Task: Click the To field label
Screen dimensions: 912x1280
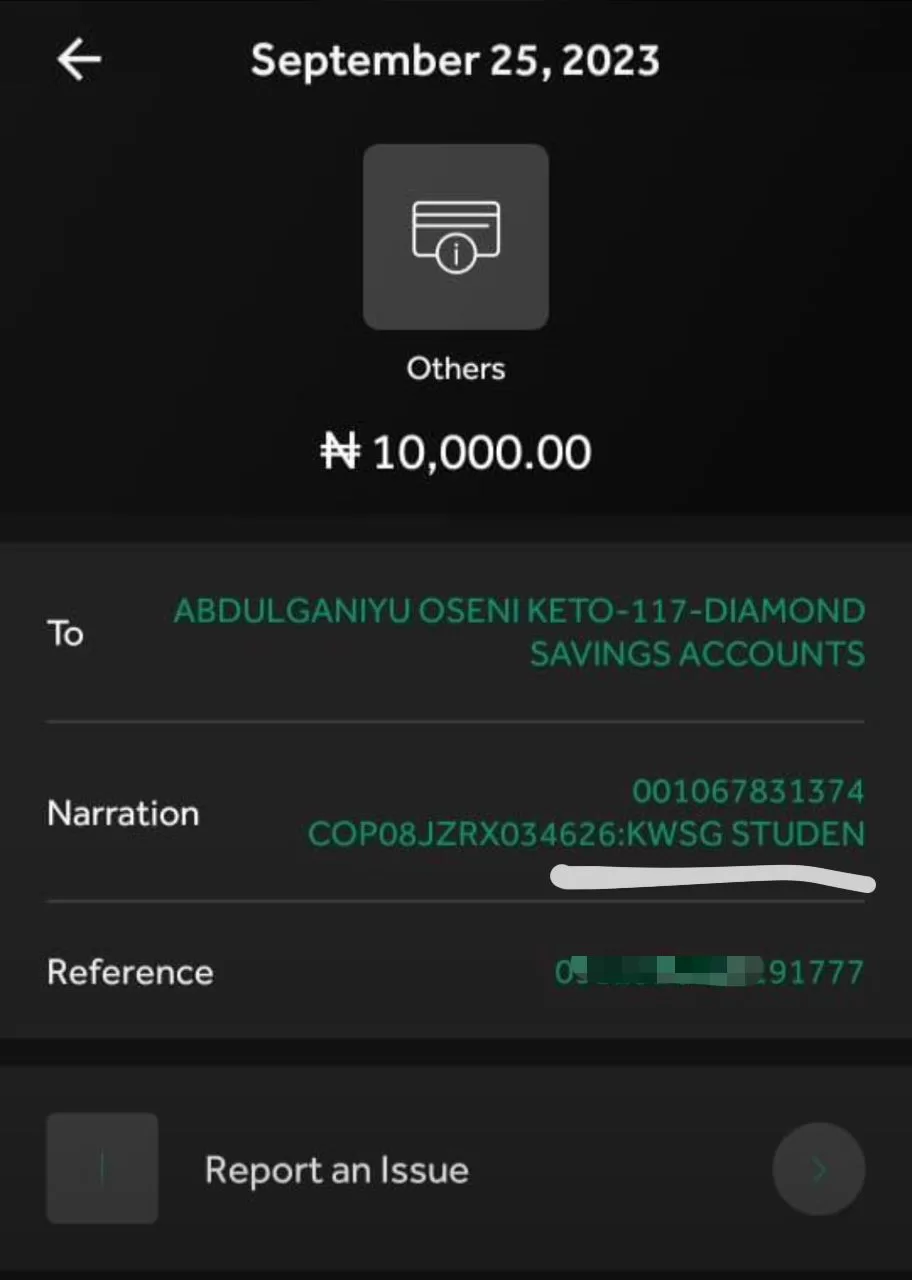Action: pyautogui.click(x=66, y=633)
